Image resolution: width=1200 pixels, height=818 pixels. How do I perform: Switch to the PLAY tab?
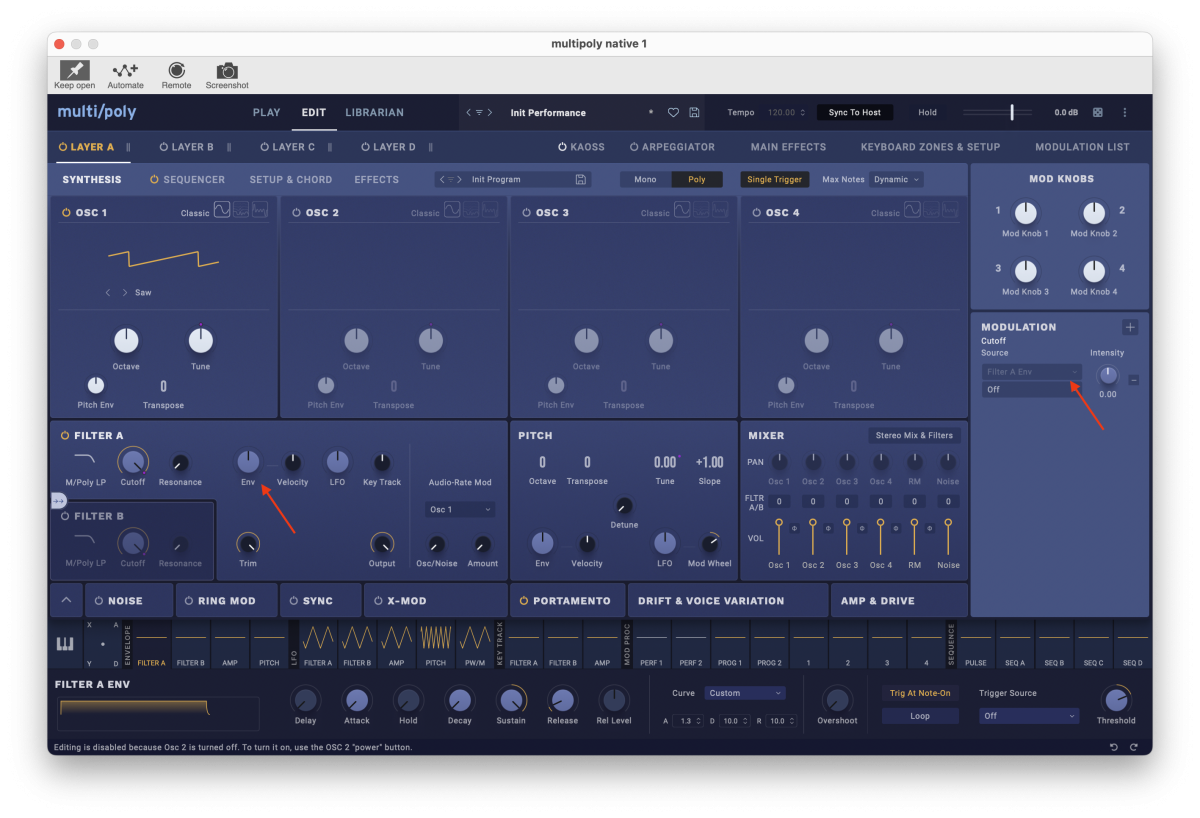pyautogui.click(x=267, y=113)
